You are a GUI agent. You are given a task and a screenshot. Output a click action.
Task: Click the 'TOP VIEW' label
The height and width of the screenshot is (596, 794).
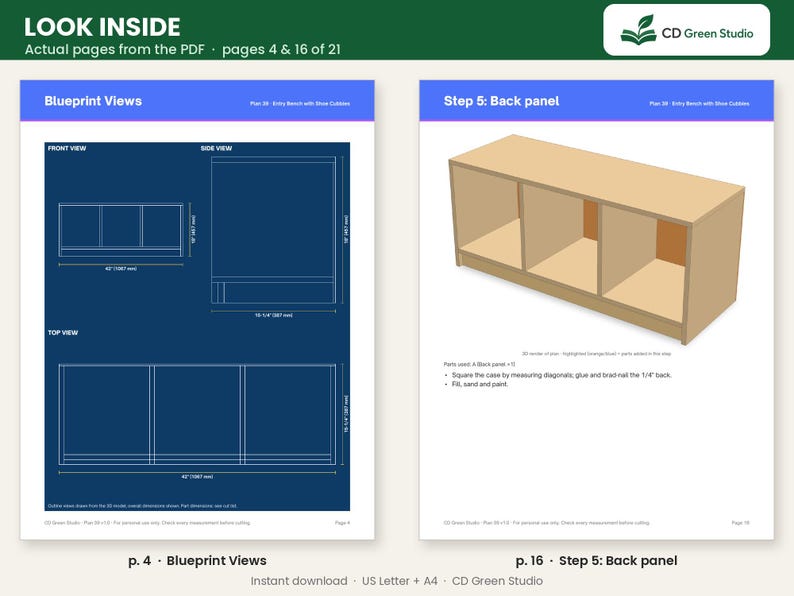[63, 333]
